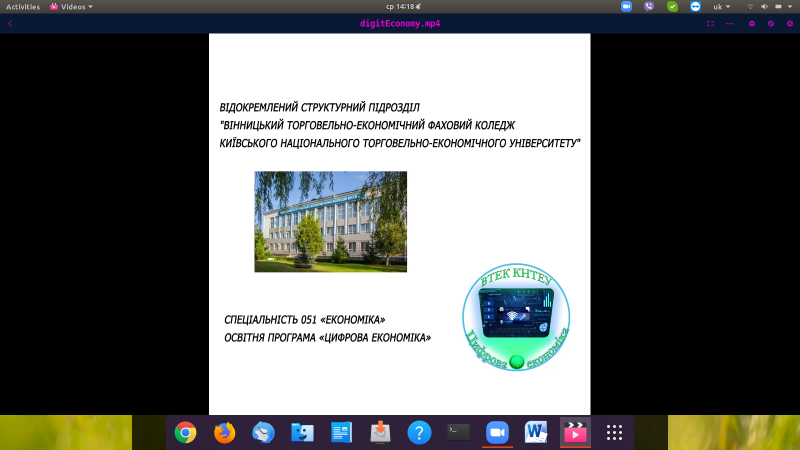This screenshot has height=450, width=800.
Task: Open Word from the dock
Action: tap(536, 433)
